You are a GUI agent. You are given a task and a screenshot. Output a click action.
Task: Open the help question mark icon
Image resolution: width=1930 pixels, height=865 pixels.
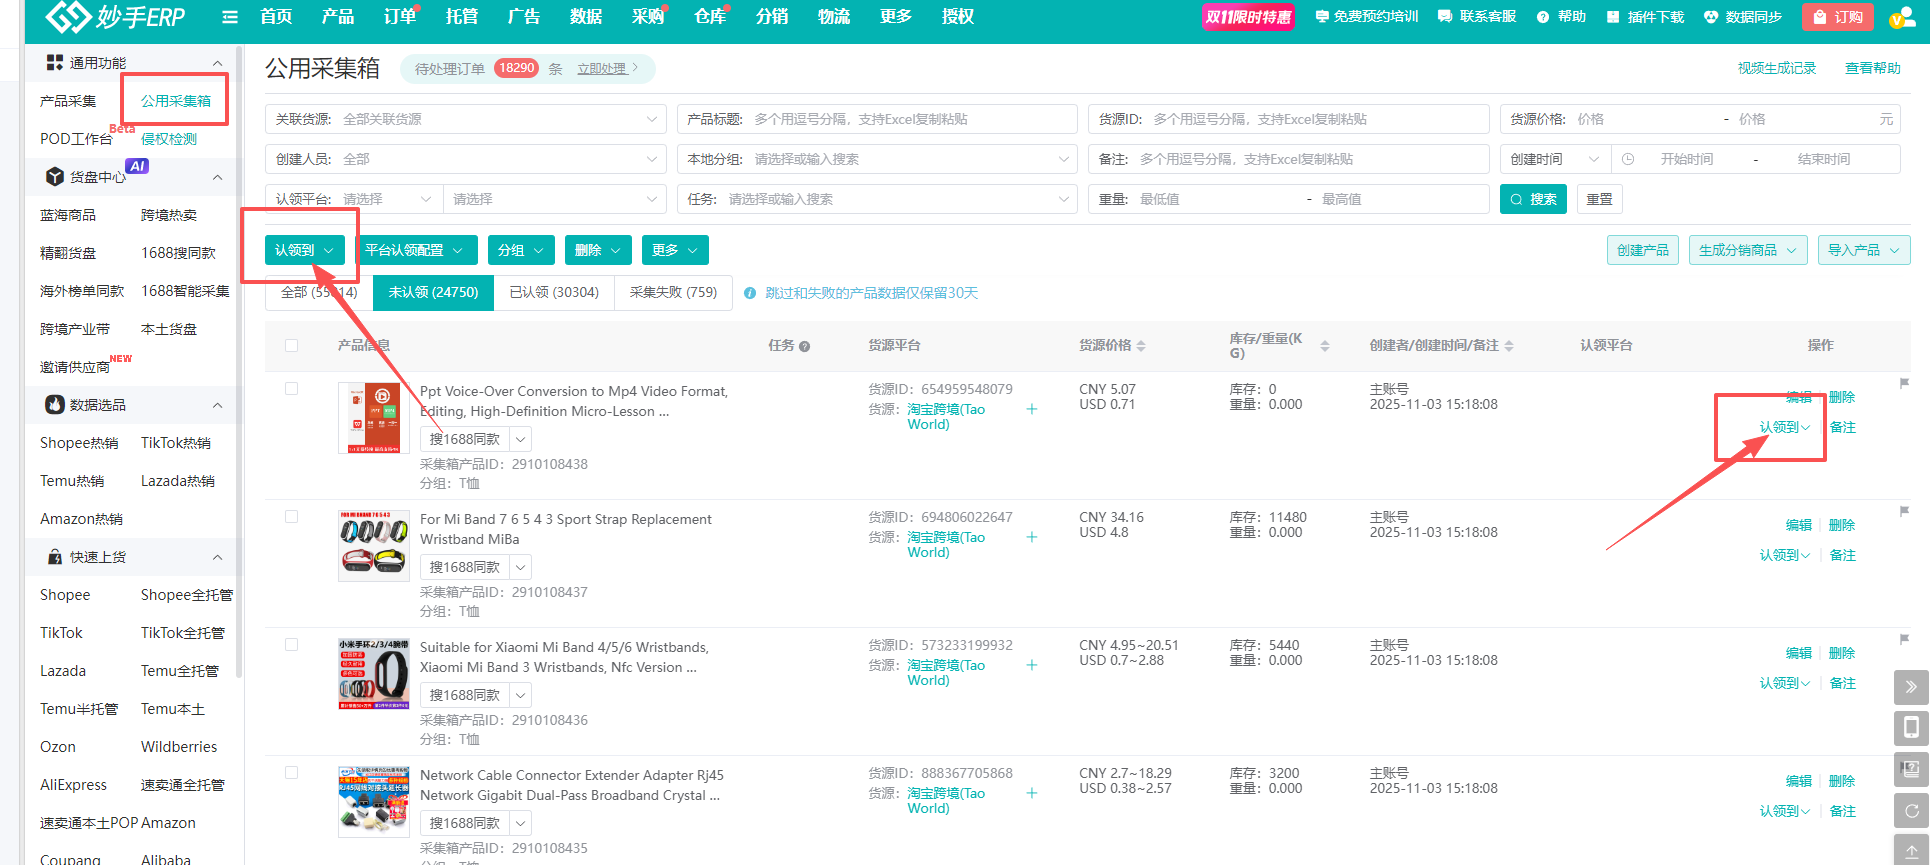(1543, 17)
